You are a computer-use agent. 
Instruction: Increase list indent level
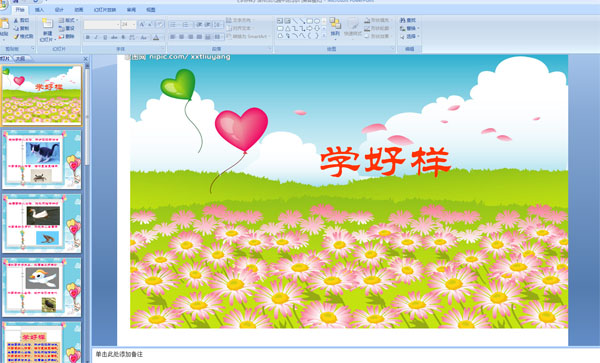207,24
